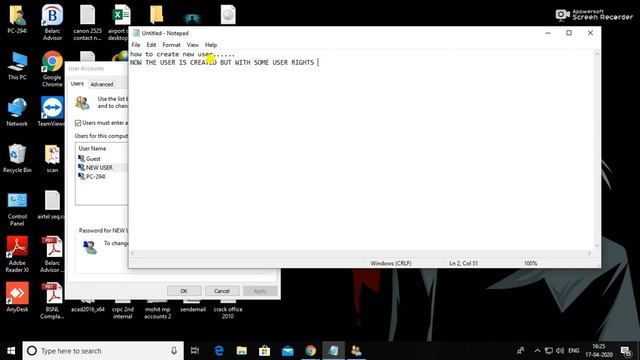The image size is (640, 360).
Task: Open the network icon in system tray
Action: click(x=549, y=351)
